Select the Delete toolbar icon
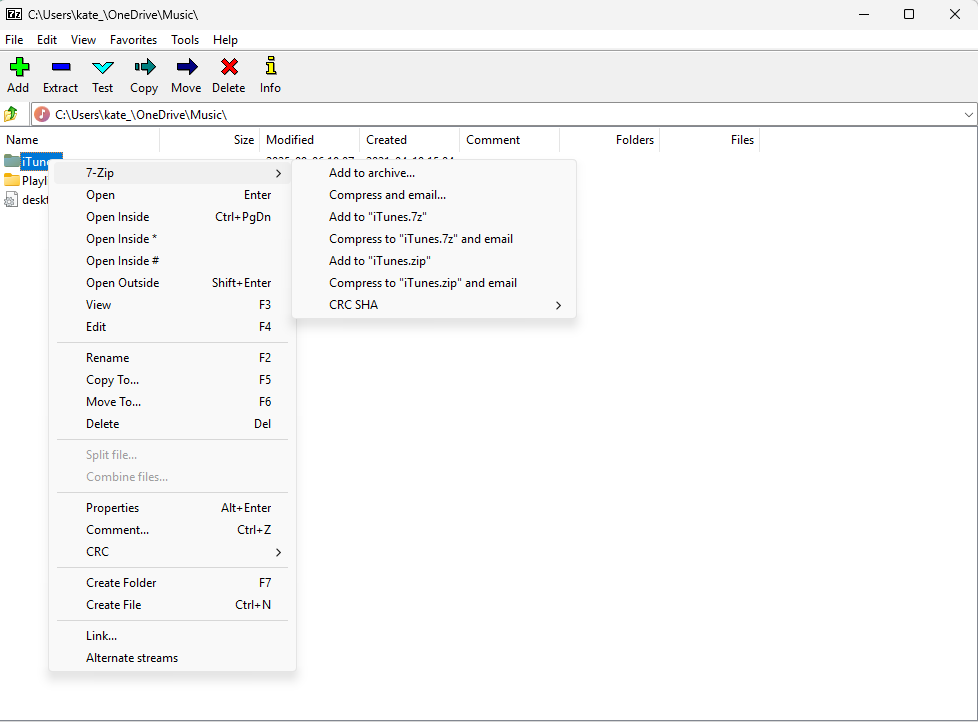 (x=228, y=74)
